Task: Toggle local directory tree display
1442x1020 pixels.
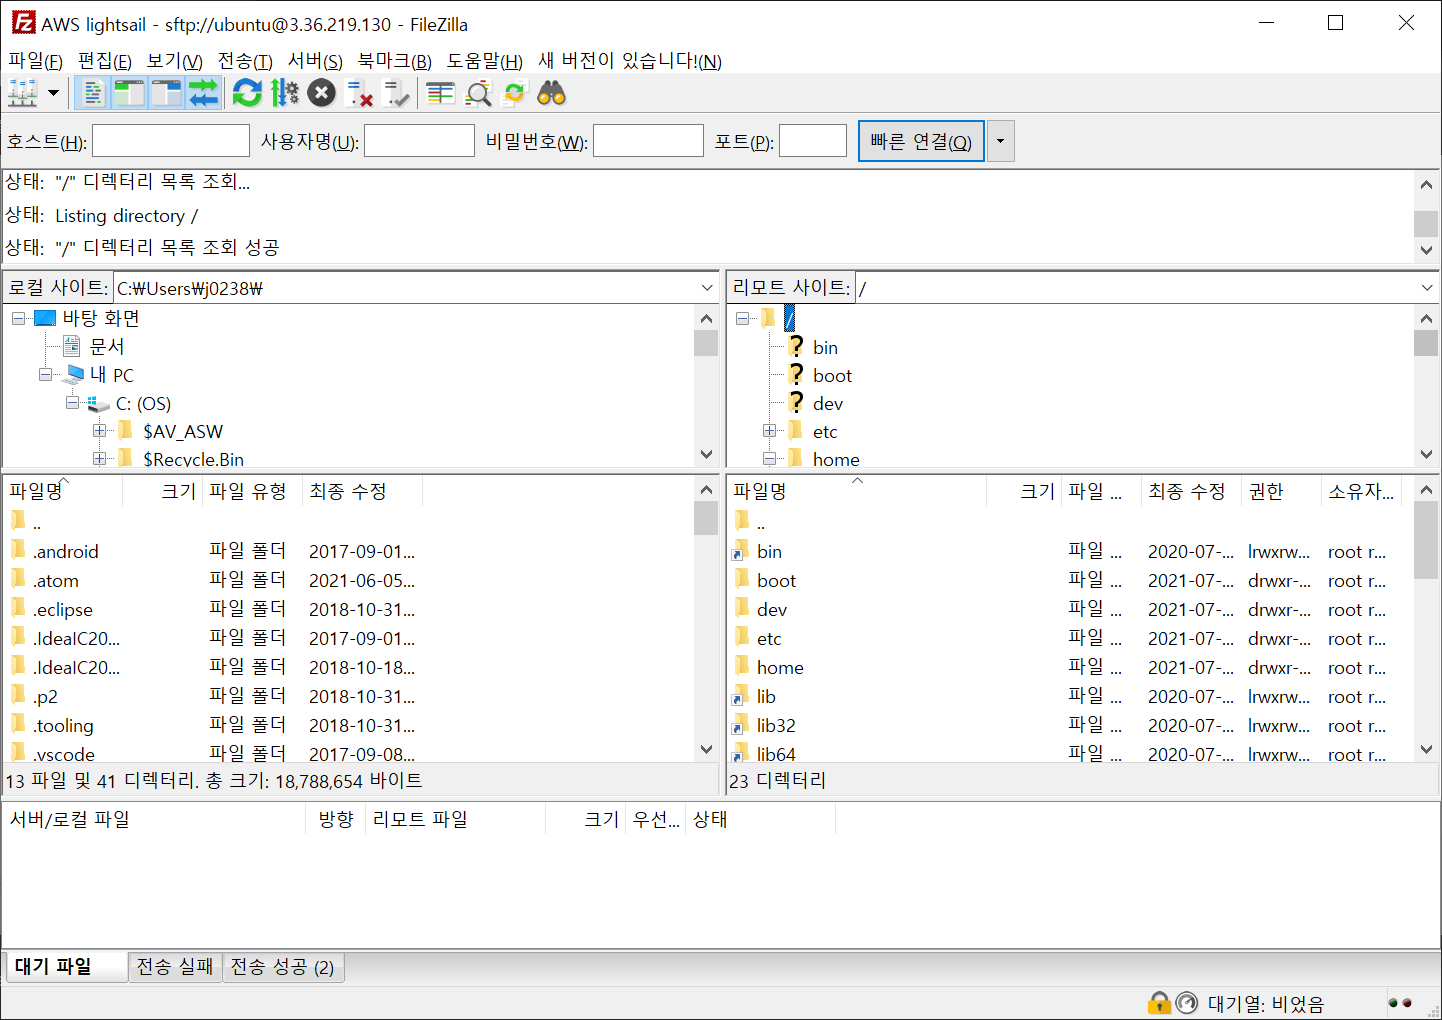Action: coord(129,94)
